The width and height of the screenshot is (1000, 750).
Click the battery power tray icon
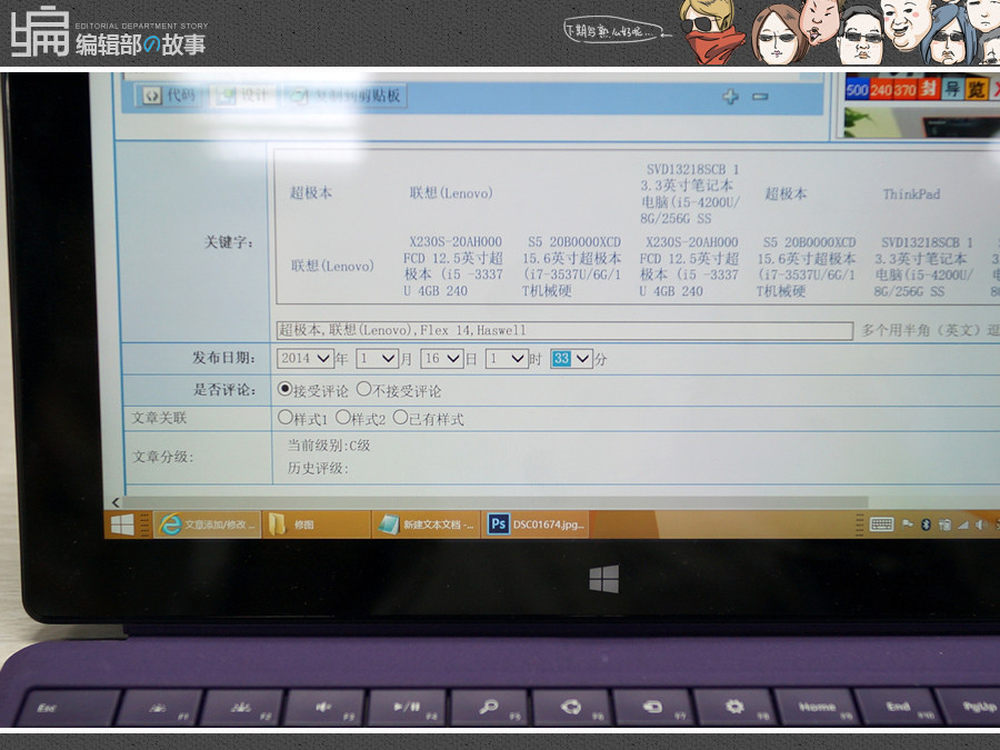pyautogui.click(x=945, y=524)
